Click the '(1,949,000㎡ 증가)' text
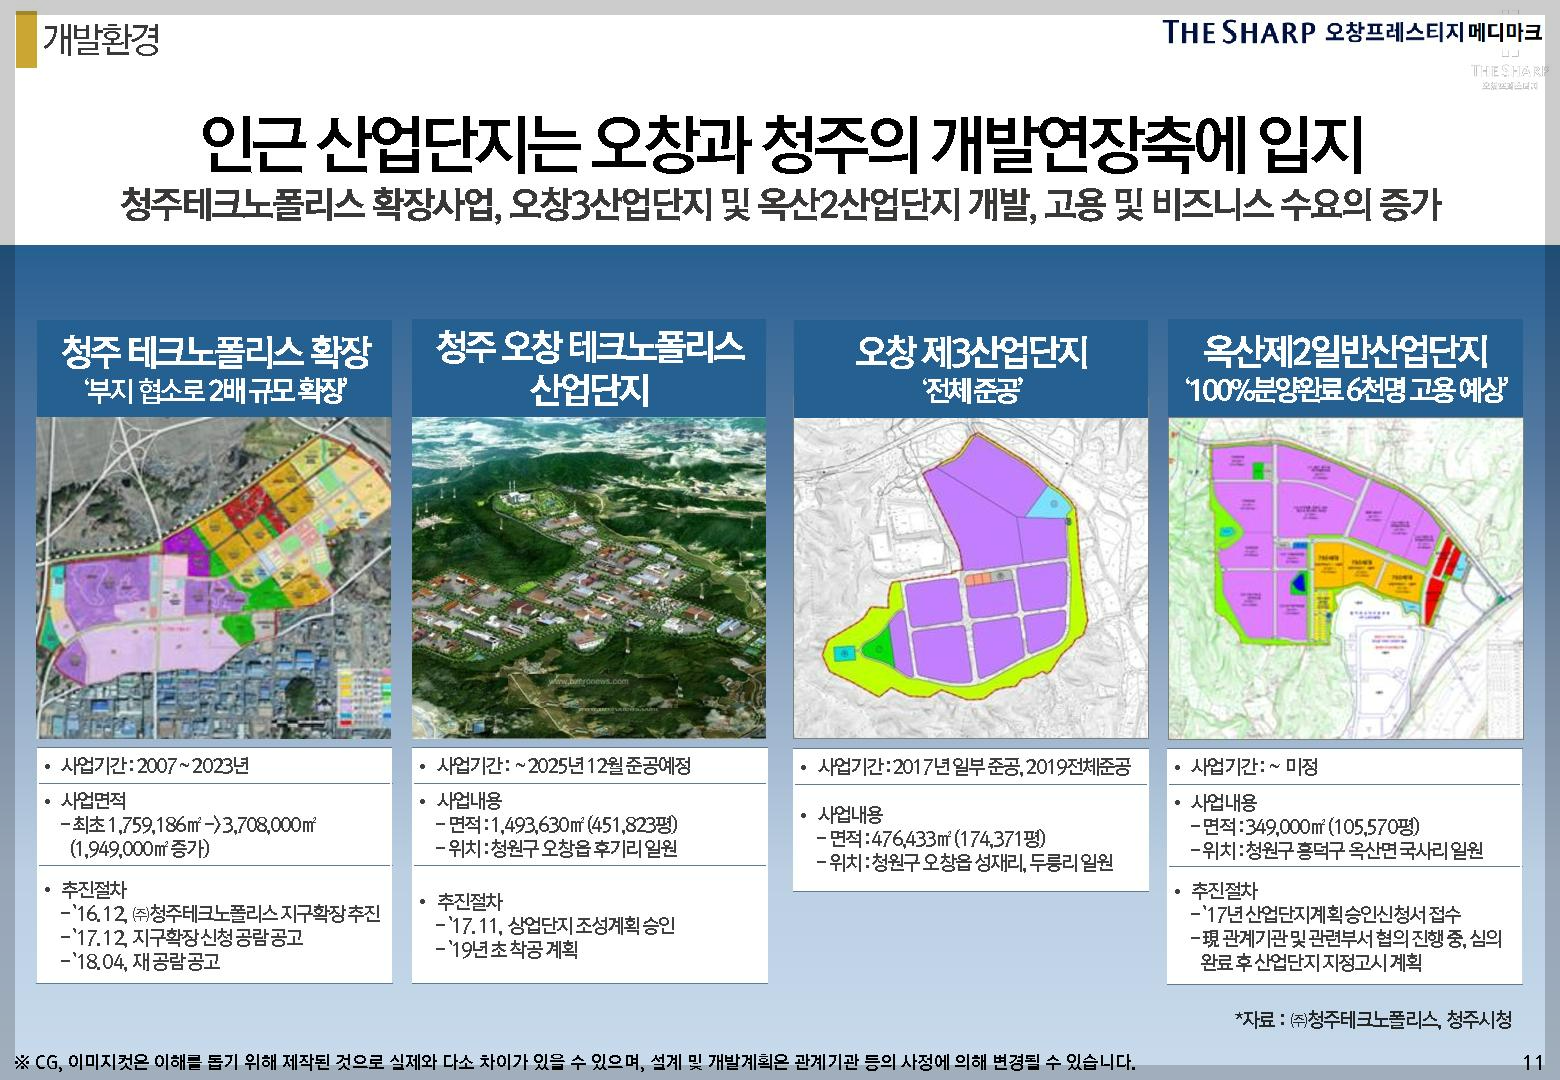Image resolution: width=1560 pixels, height=1080 pixels. tap(139, 849)
